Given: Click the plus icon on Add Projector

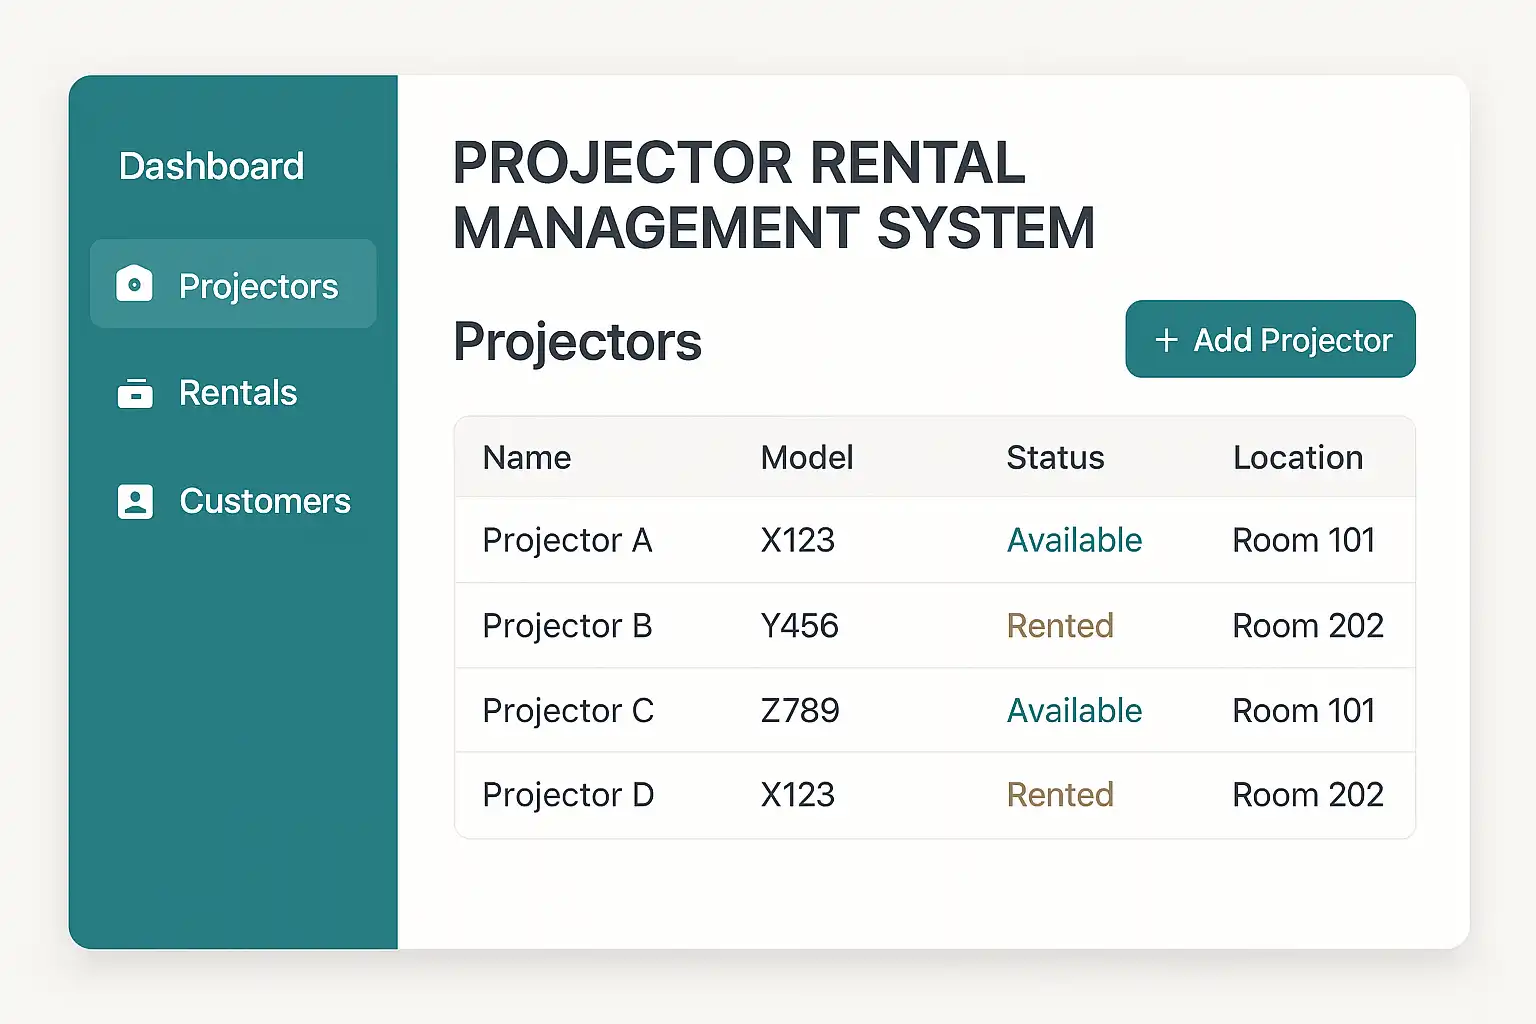Looking at the screenshot, I should [x=1166, y=340].
